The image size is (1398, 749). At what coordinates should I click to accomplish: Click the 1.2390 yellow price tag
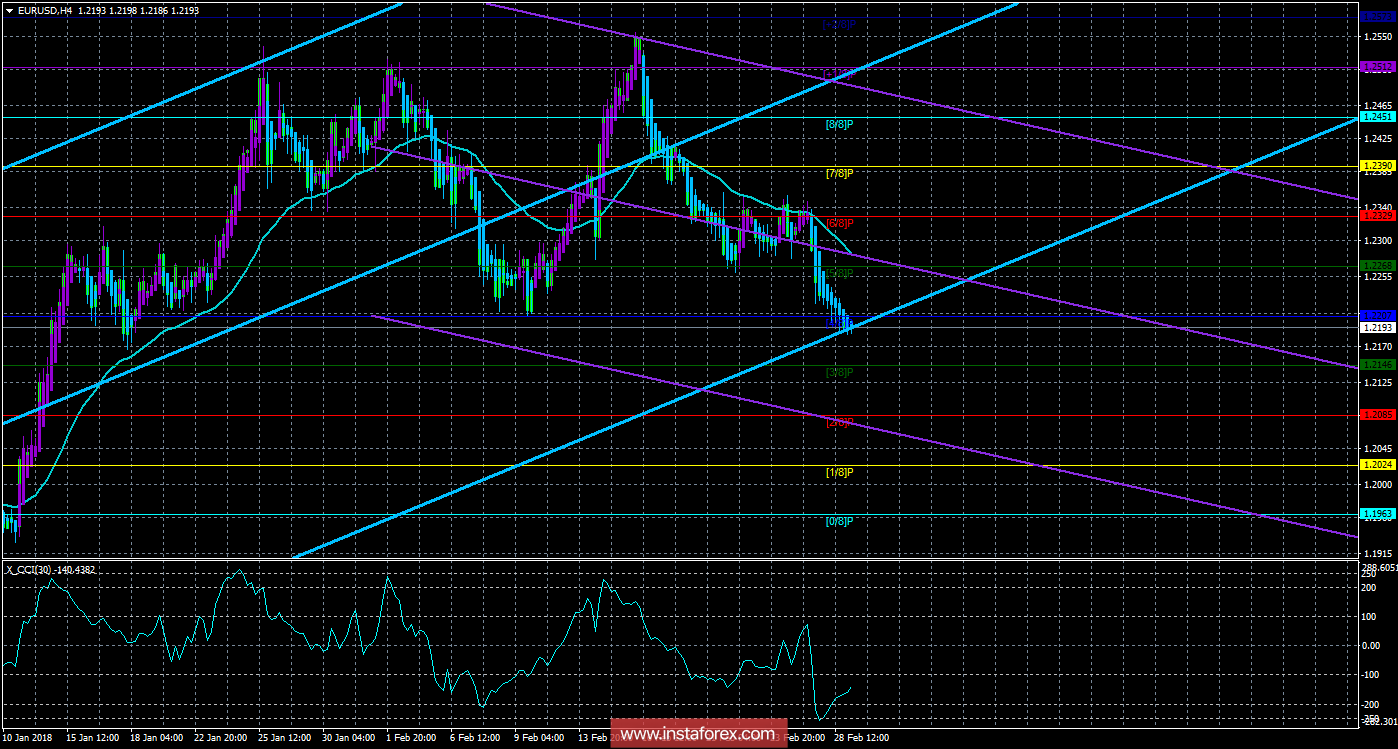1377,165
